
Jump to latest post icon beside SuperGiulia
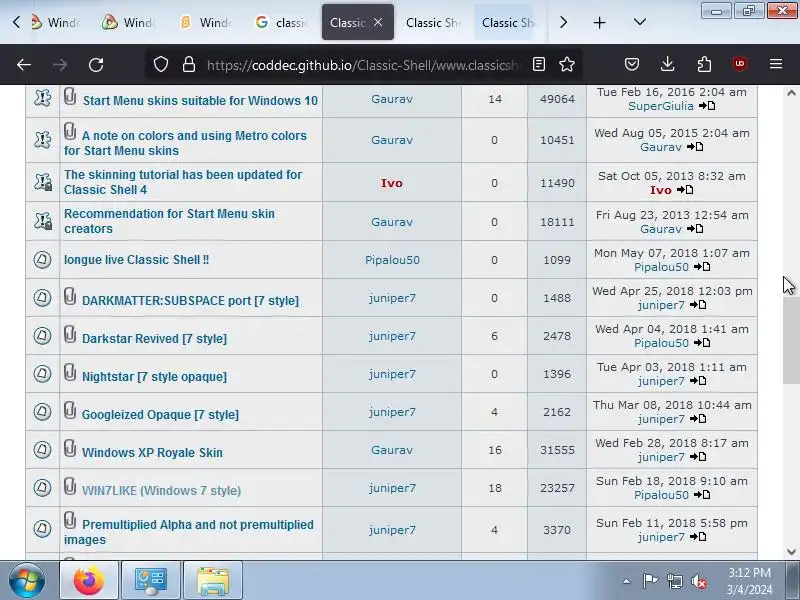707,106
